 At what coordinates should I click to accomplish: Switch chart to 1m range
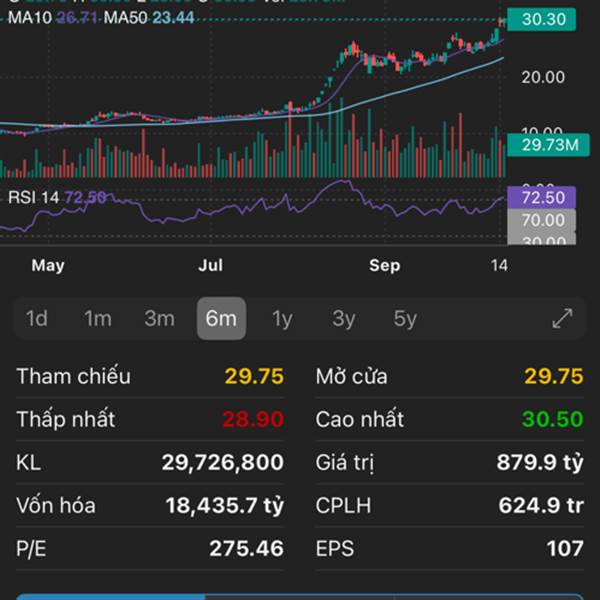click(98, 319)
